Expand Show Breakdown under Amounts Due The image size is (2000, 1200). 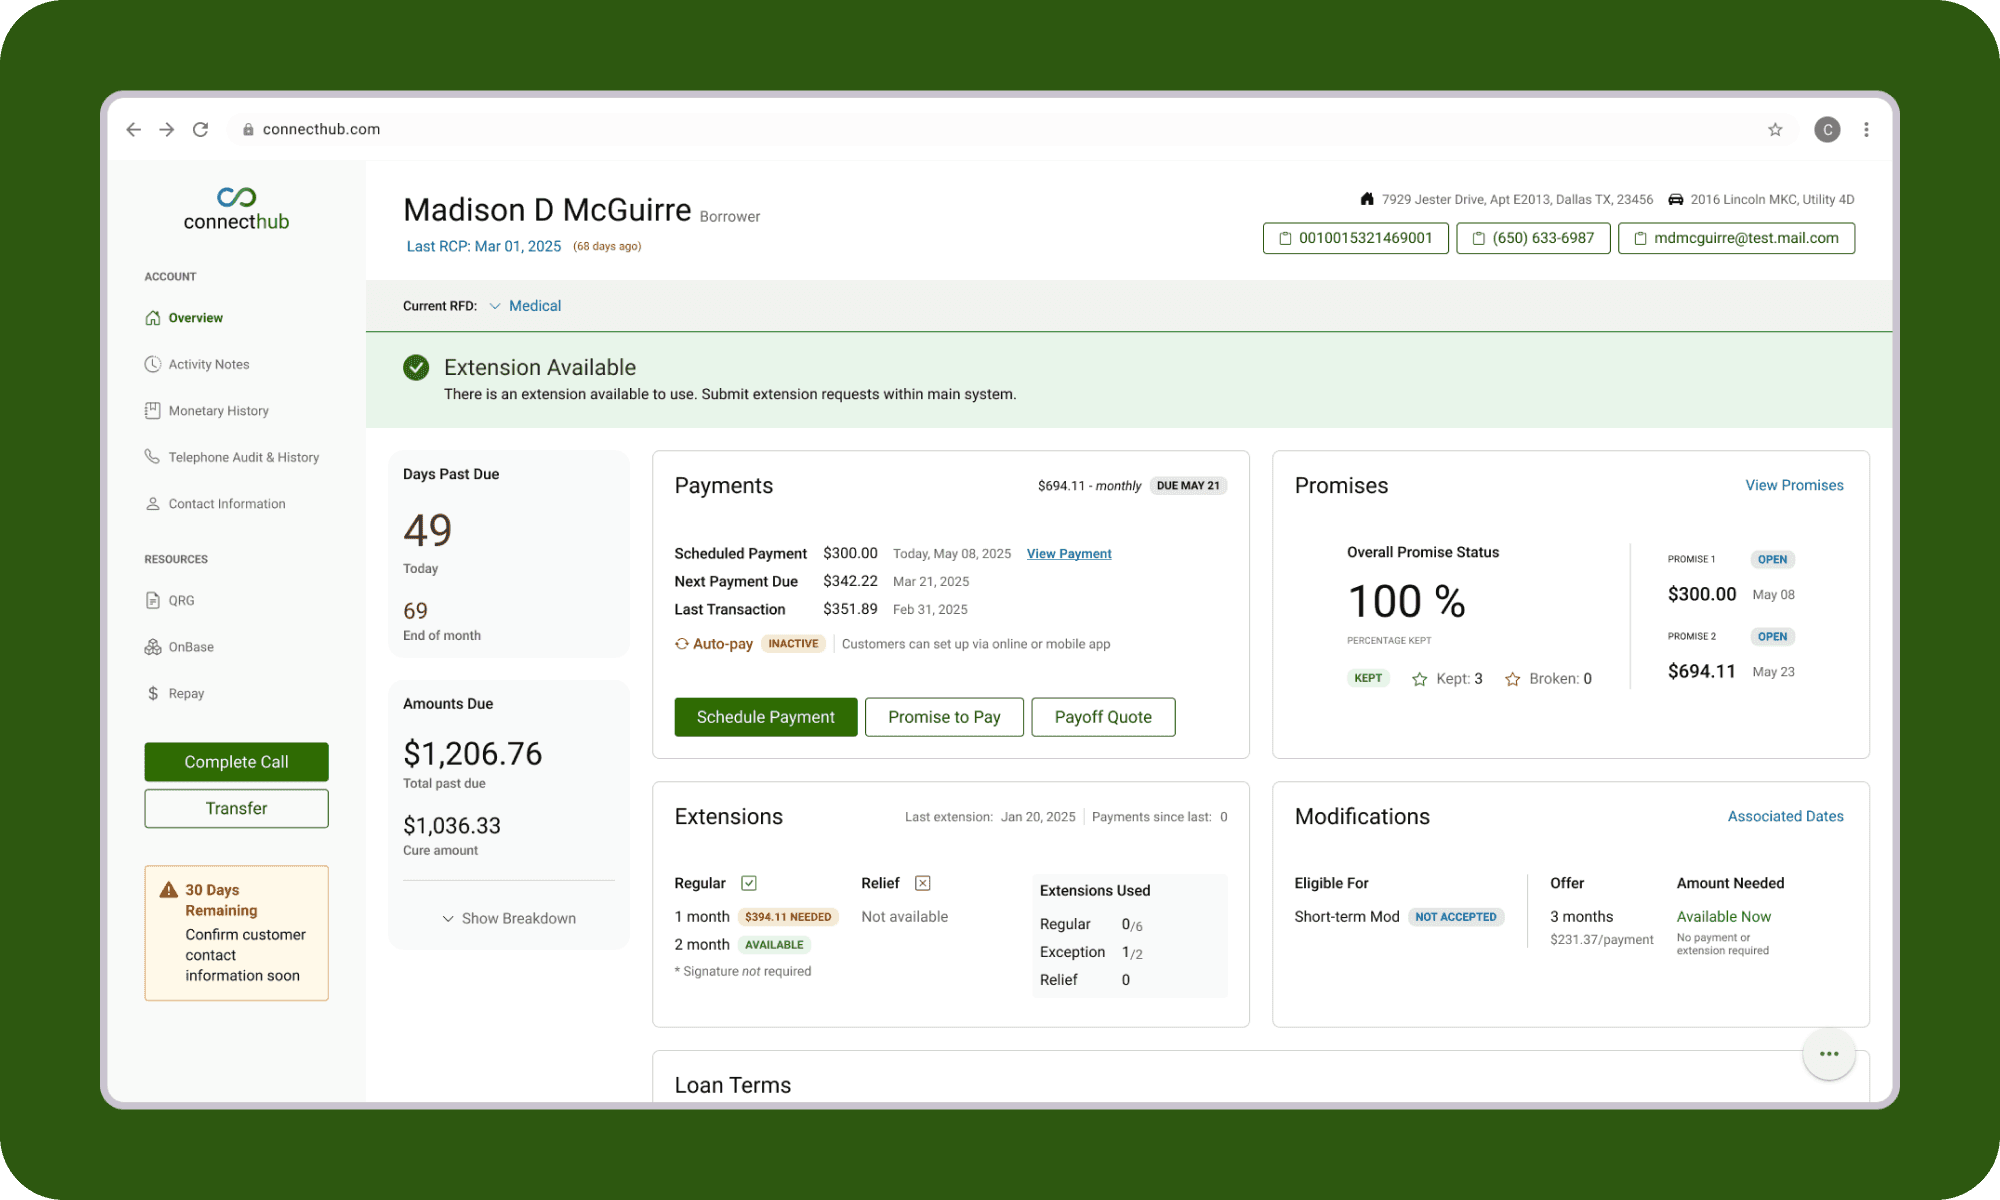point(508,918)
